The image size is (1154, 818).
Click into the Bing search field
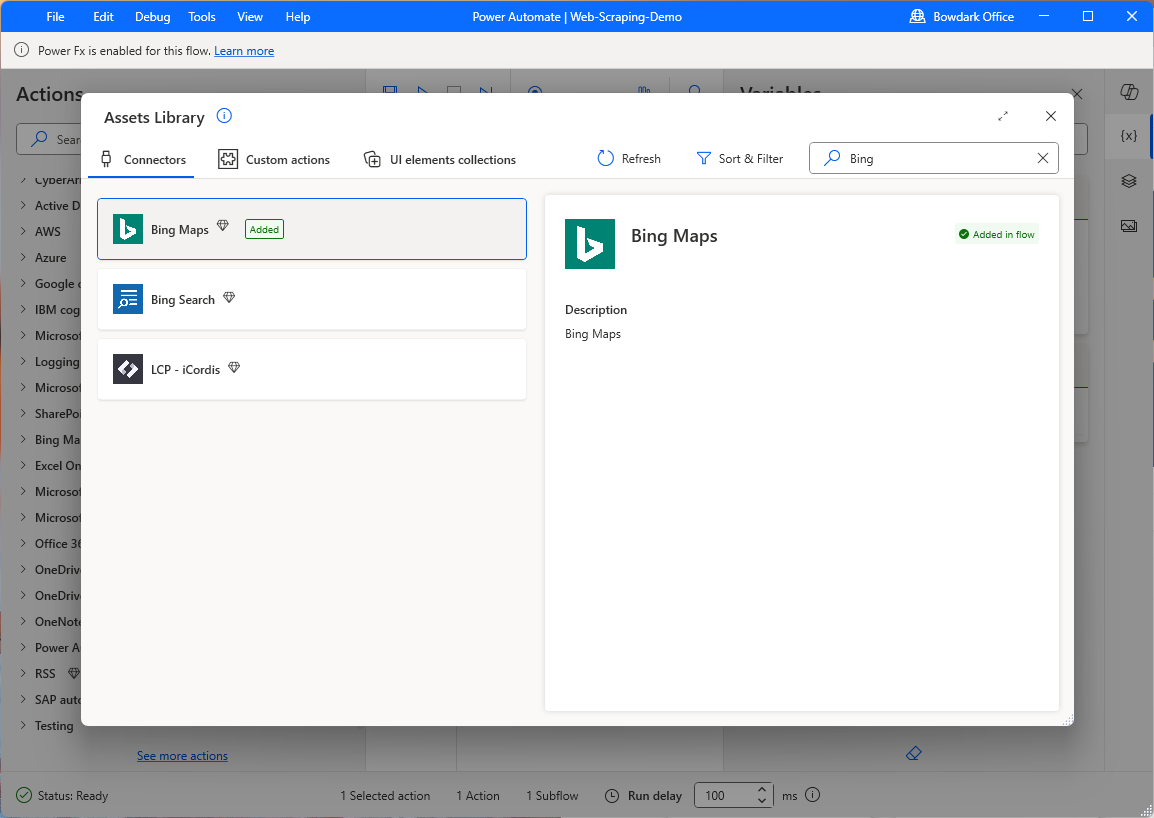[933, 158]
